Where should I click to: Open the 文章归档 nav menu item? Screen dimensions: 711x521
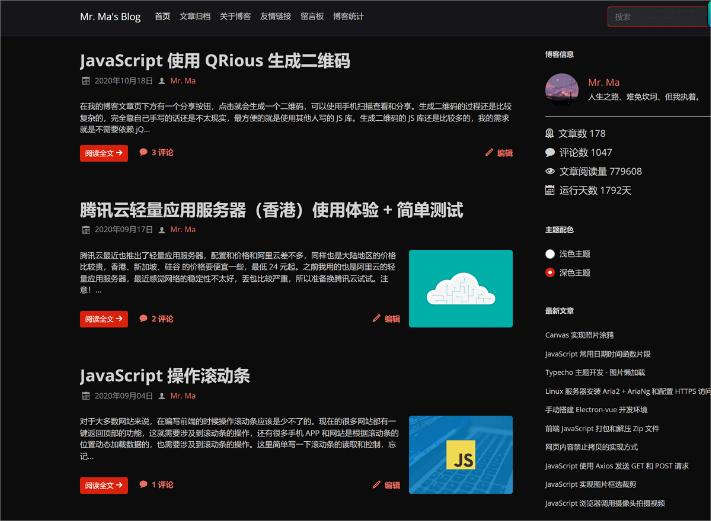coord(195,16)
